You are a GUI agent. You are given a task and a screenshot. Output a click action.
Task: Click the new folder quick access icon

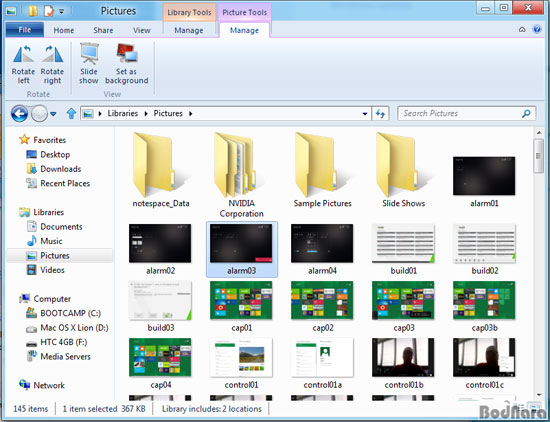point(33,11)
